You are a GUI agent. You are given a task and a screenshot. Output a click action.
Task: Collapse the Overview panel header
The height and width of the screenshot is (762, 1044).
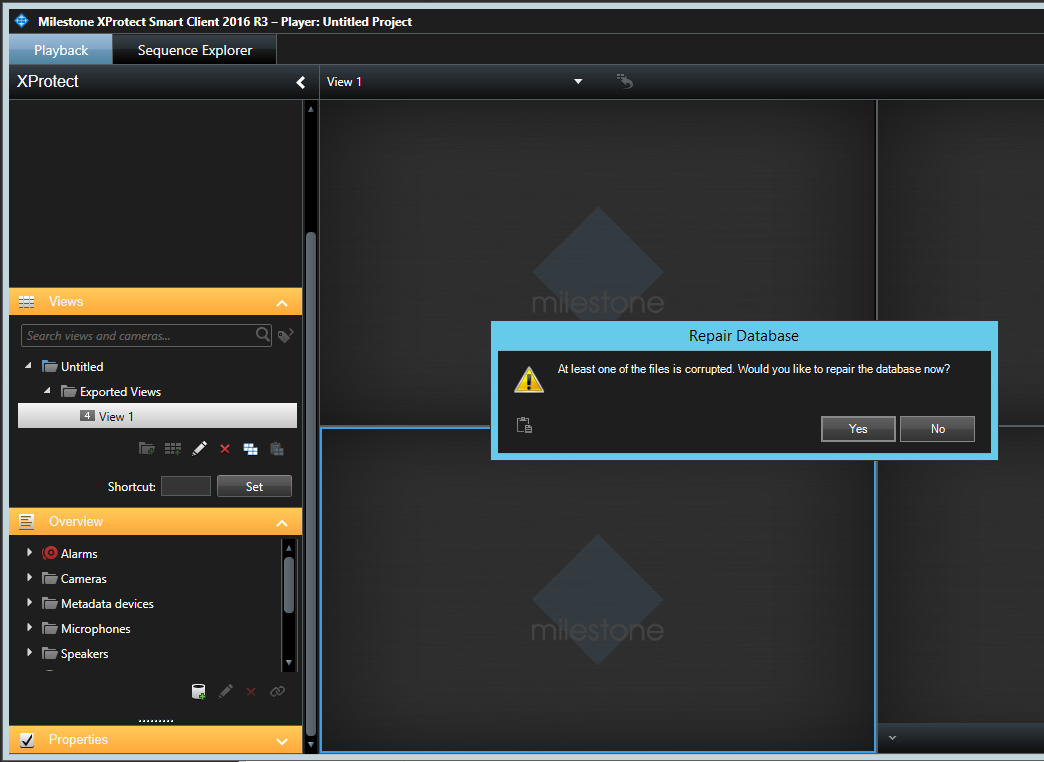[281, 521]
